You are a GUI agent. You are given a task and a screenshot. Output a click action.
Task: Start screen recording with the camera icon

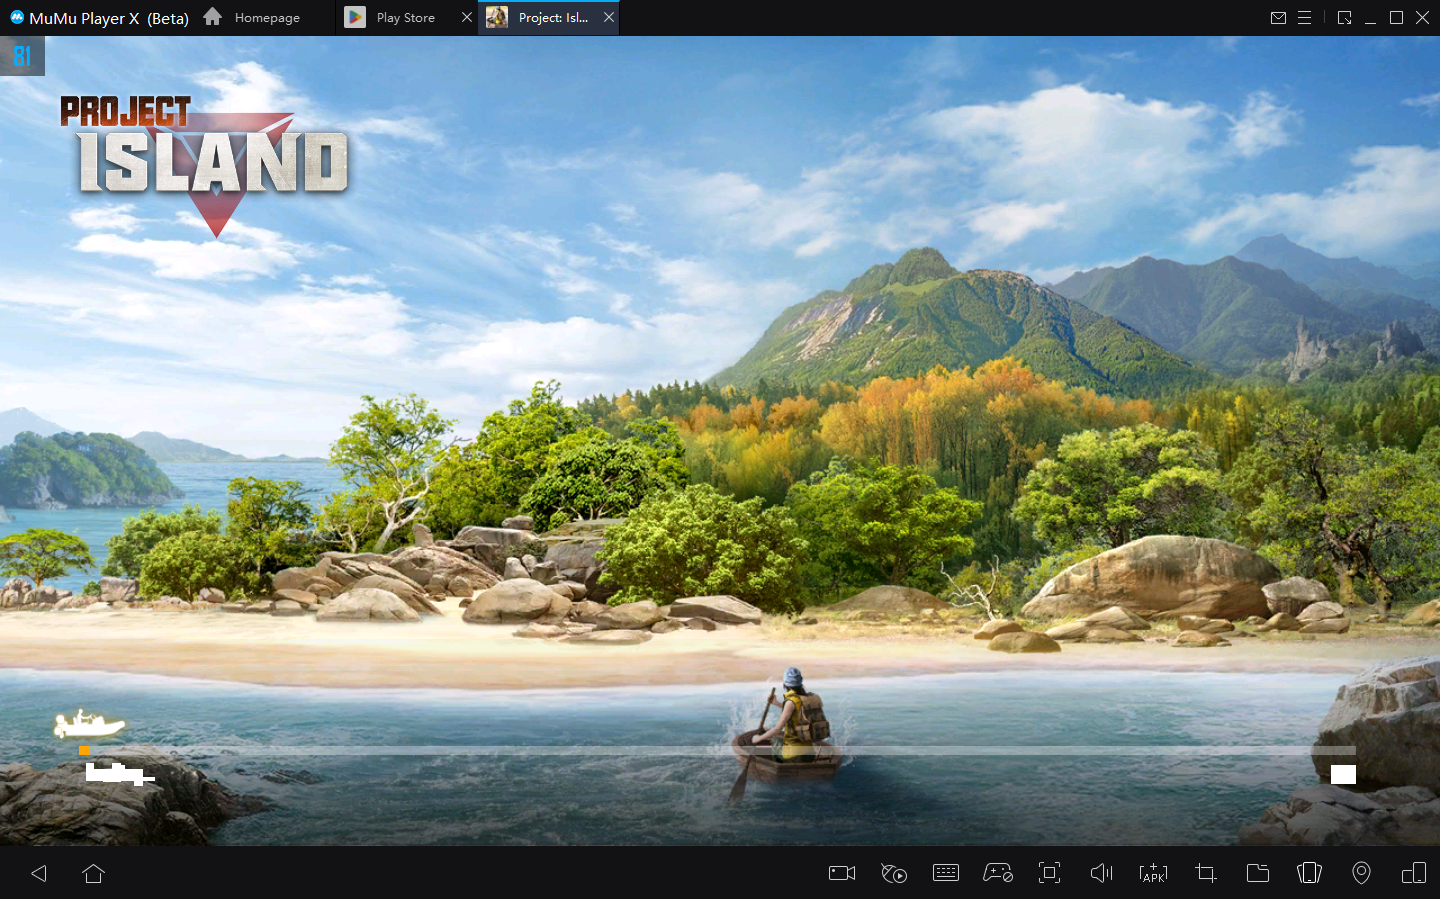point(842,873)
